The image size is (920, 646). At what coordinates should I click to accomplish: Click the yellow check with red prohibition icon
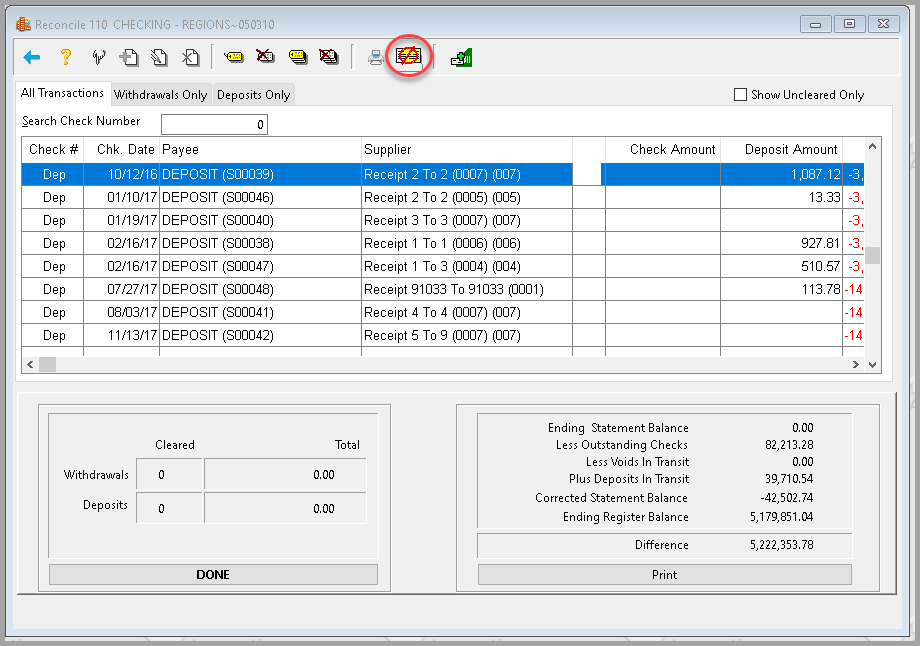(x=408, y=56)
